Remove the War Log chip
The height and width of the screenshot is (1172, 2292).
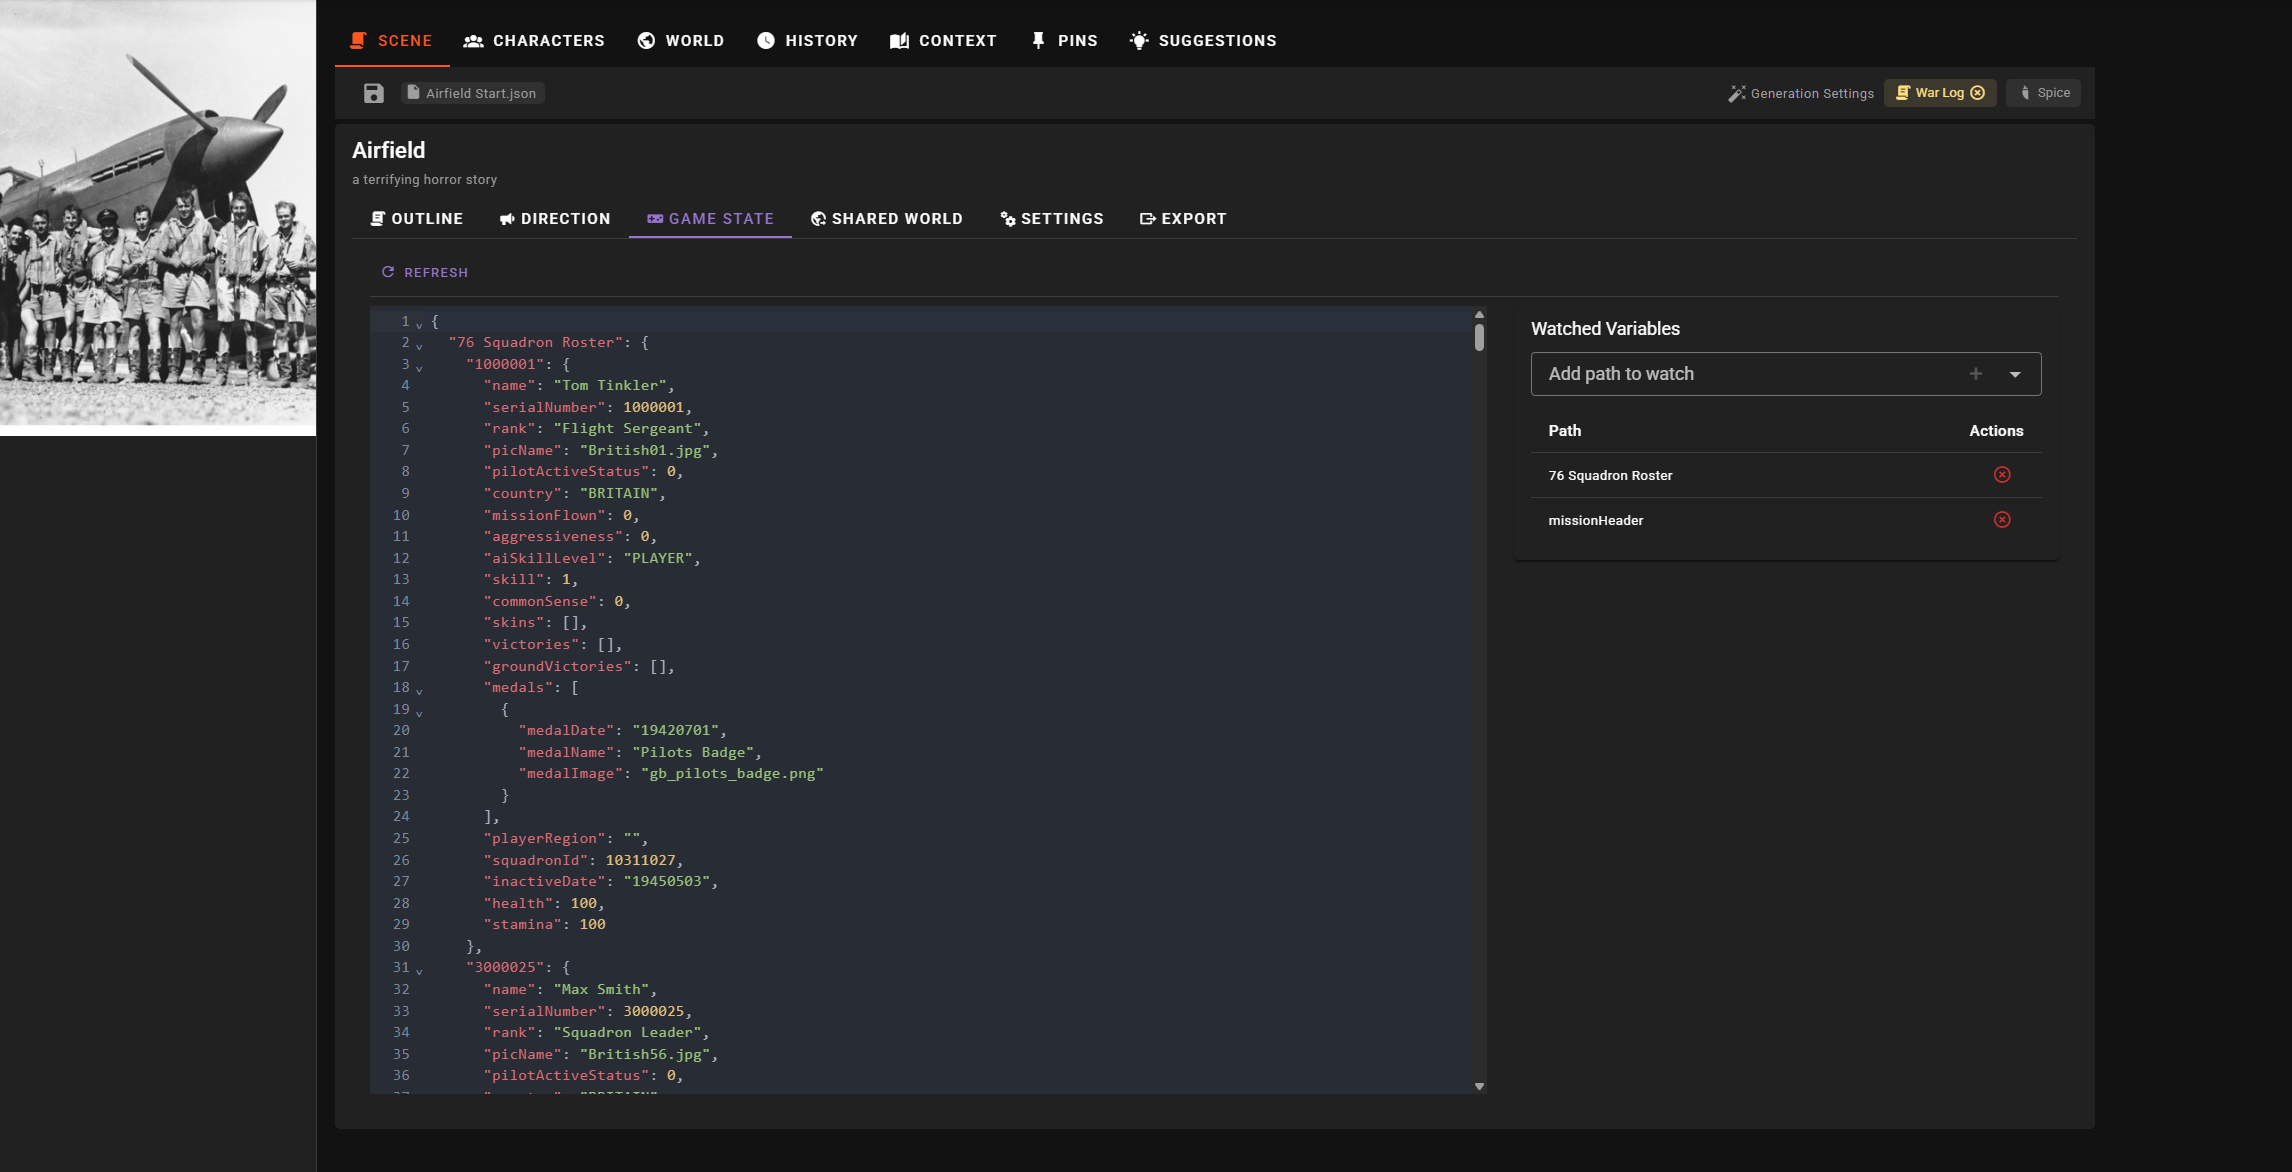[x=1977, y=93]
